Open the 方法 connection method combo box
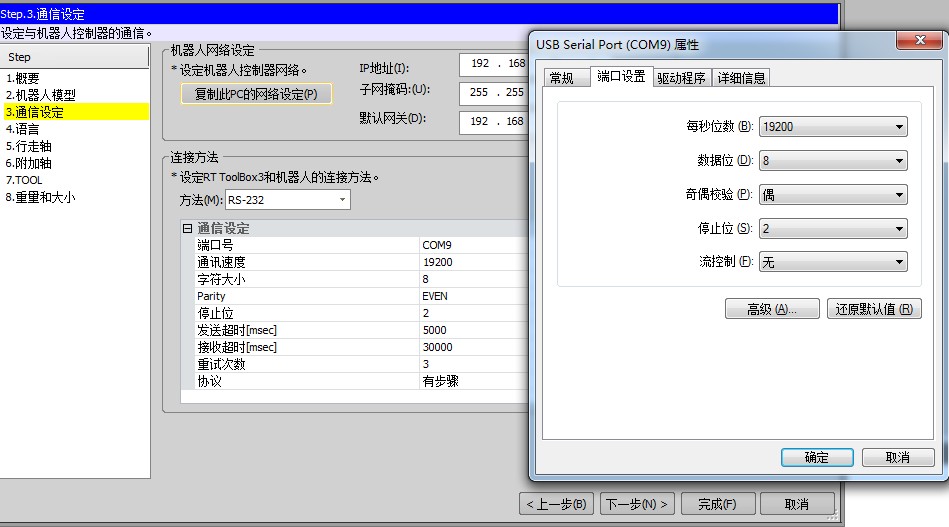The height and width of the screenshot is (527, 949). (x=287, y=200)
